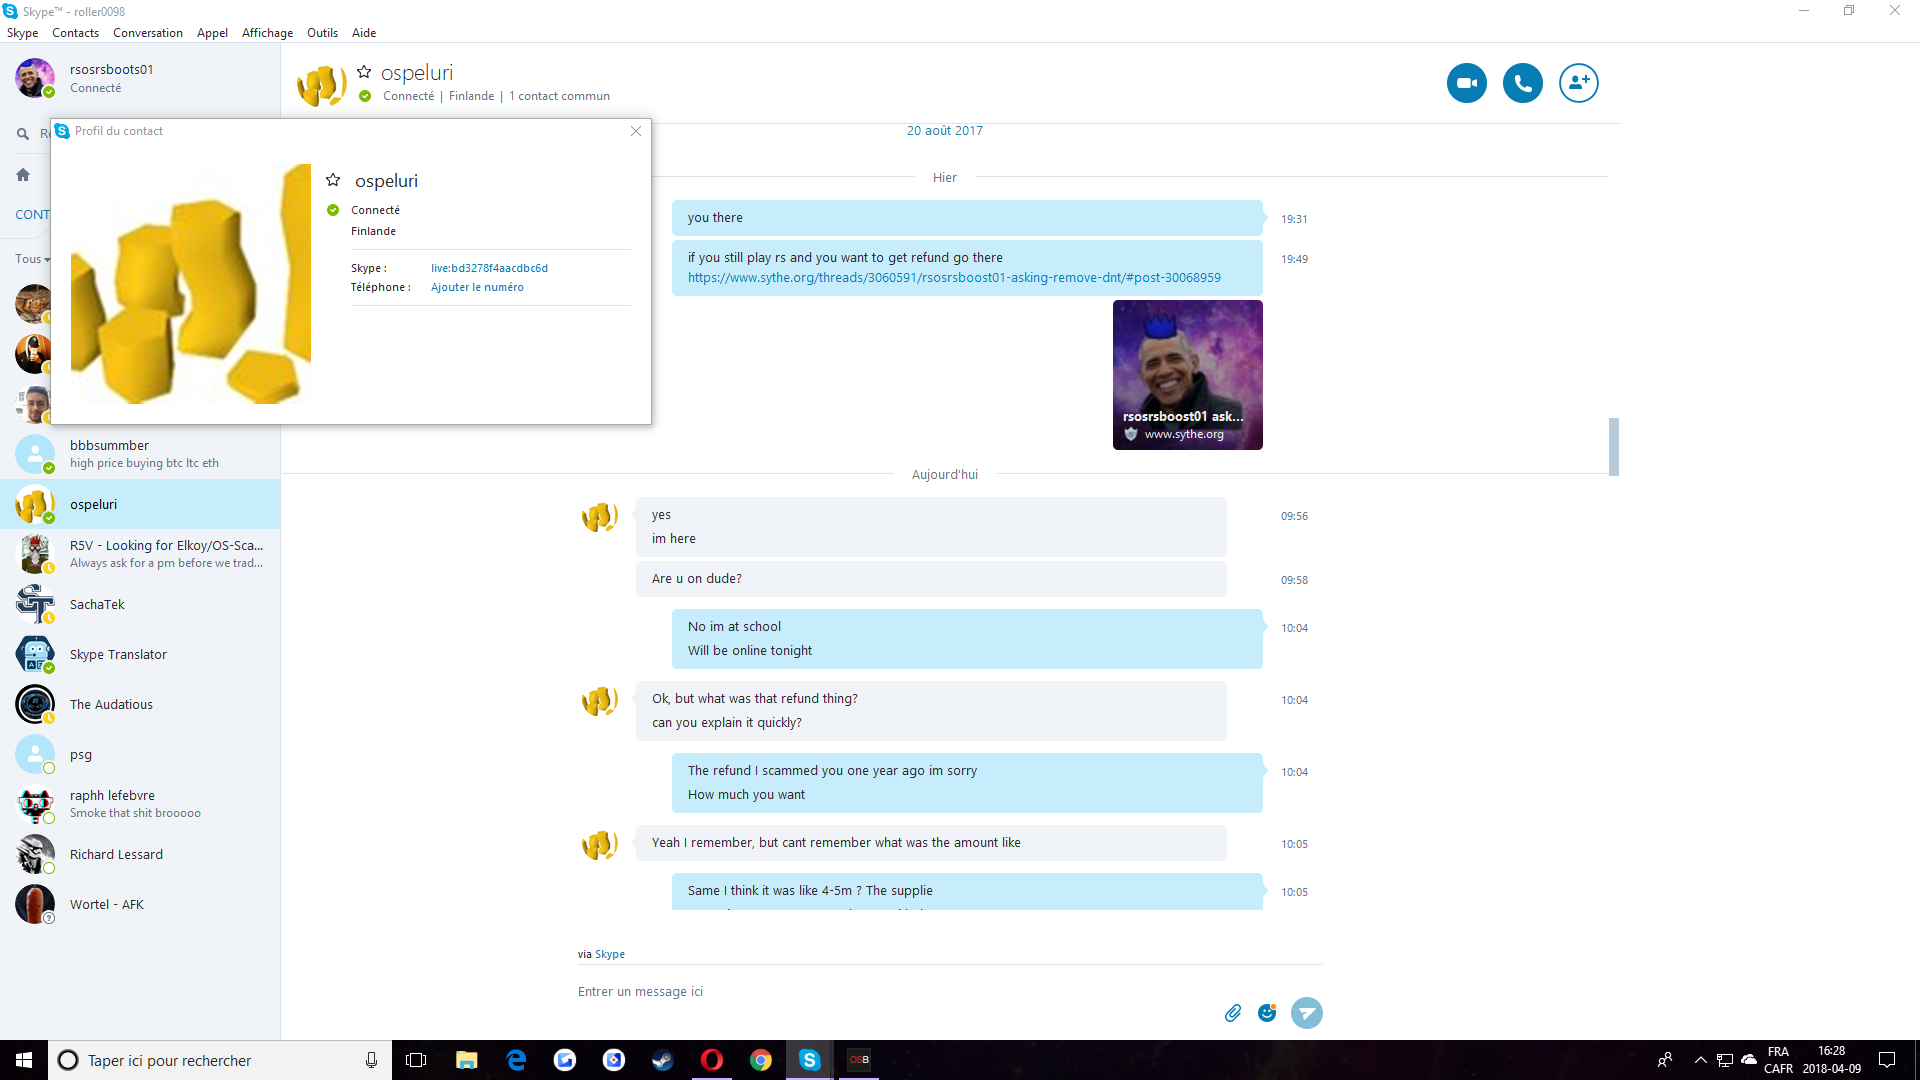Click the add participants icon

(x=1578, y=83)
